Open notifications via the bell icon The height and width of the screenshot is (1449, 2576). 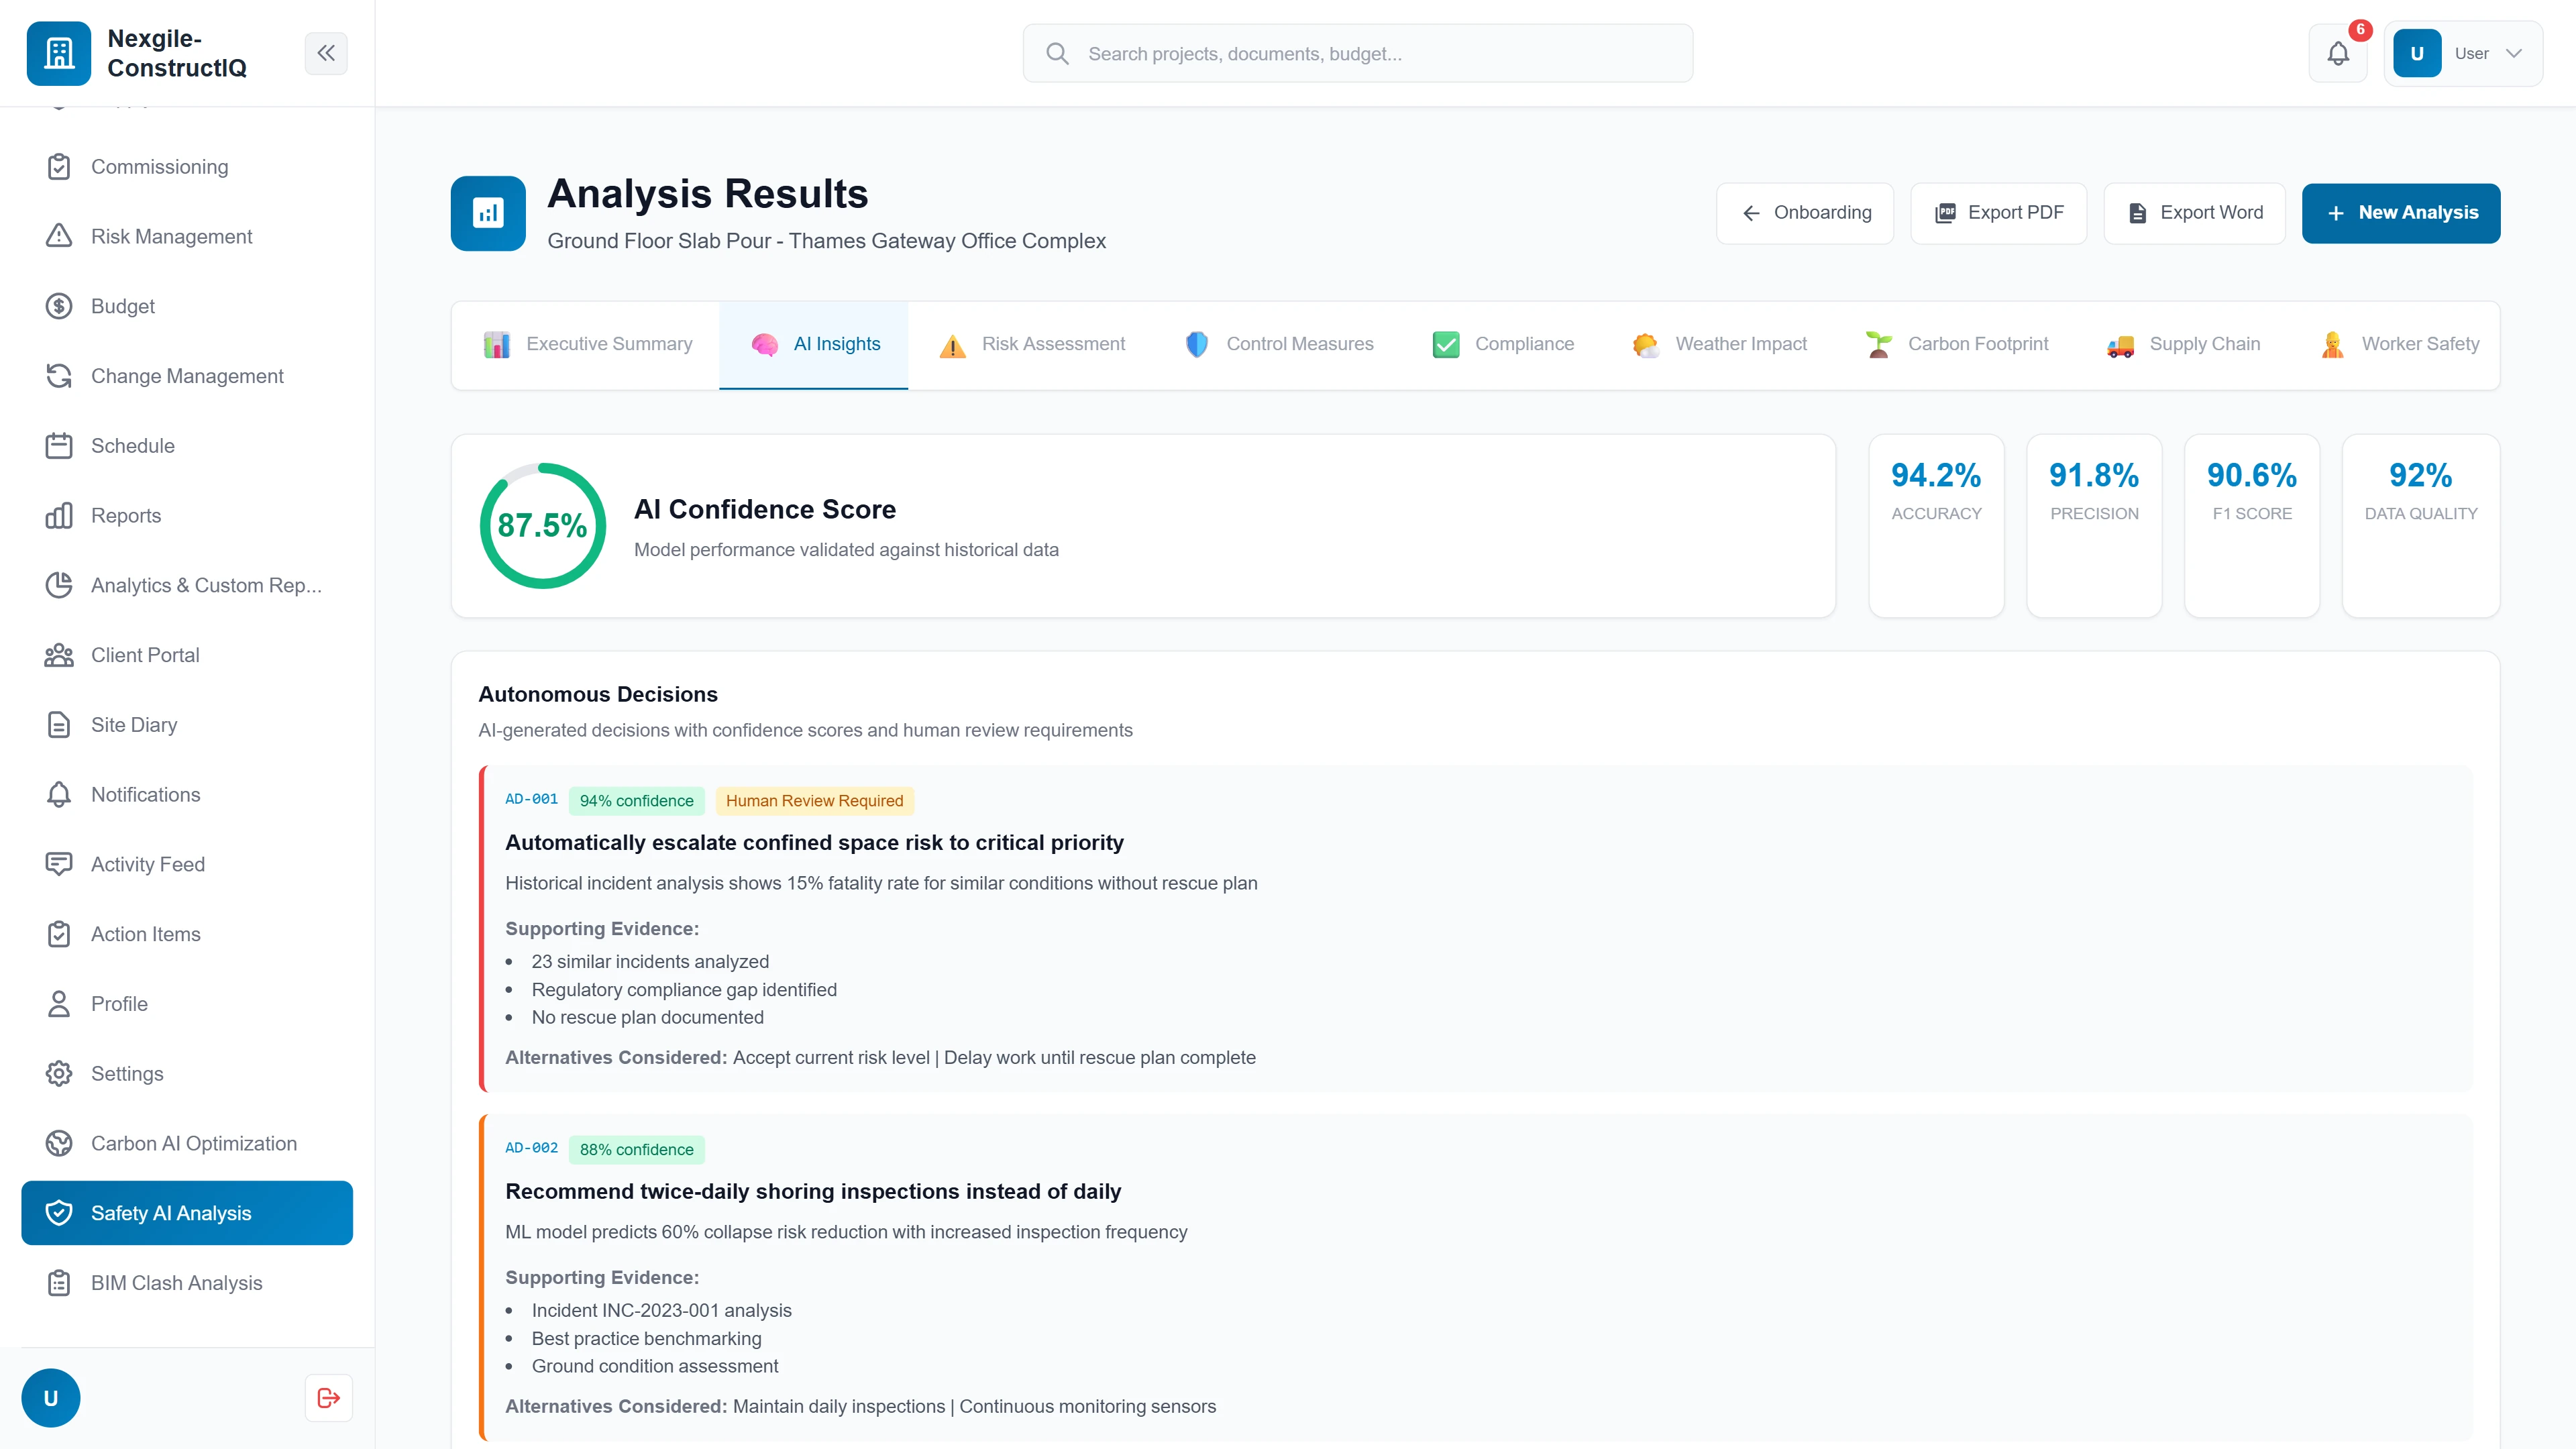point(2338,53)
